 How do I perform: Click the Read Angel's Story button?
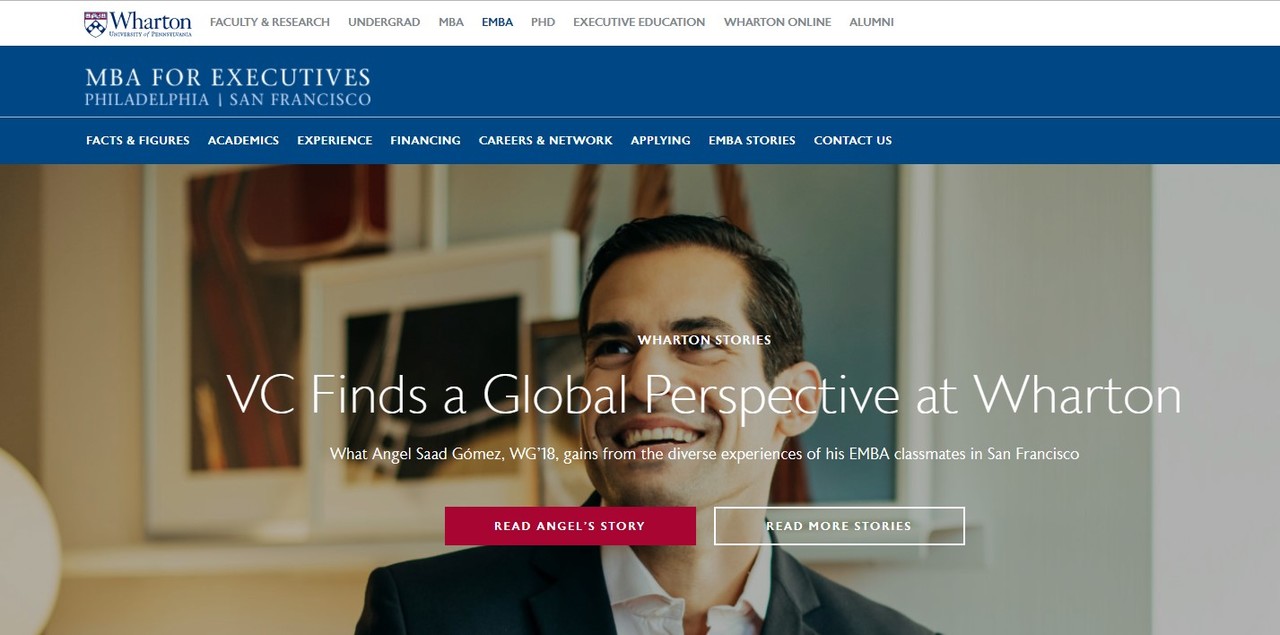[570, 526]
